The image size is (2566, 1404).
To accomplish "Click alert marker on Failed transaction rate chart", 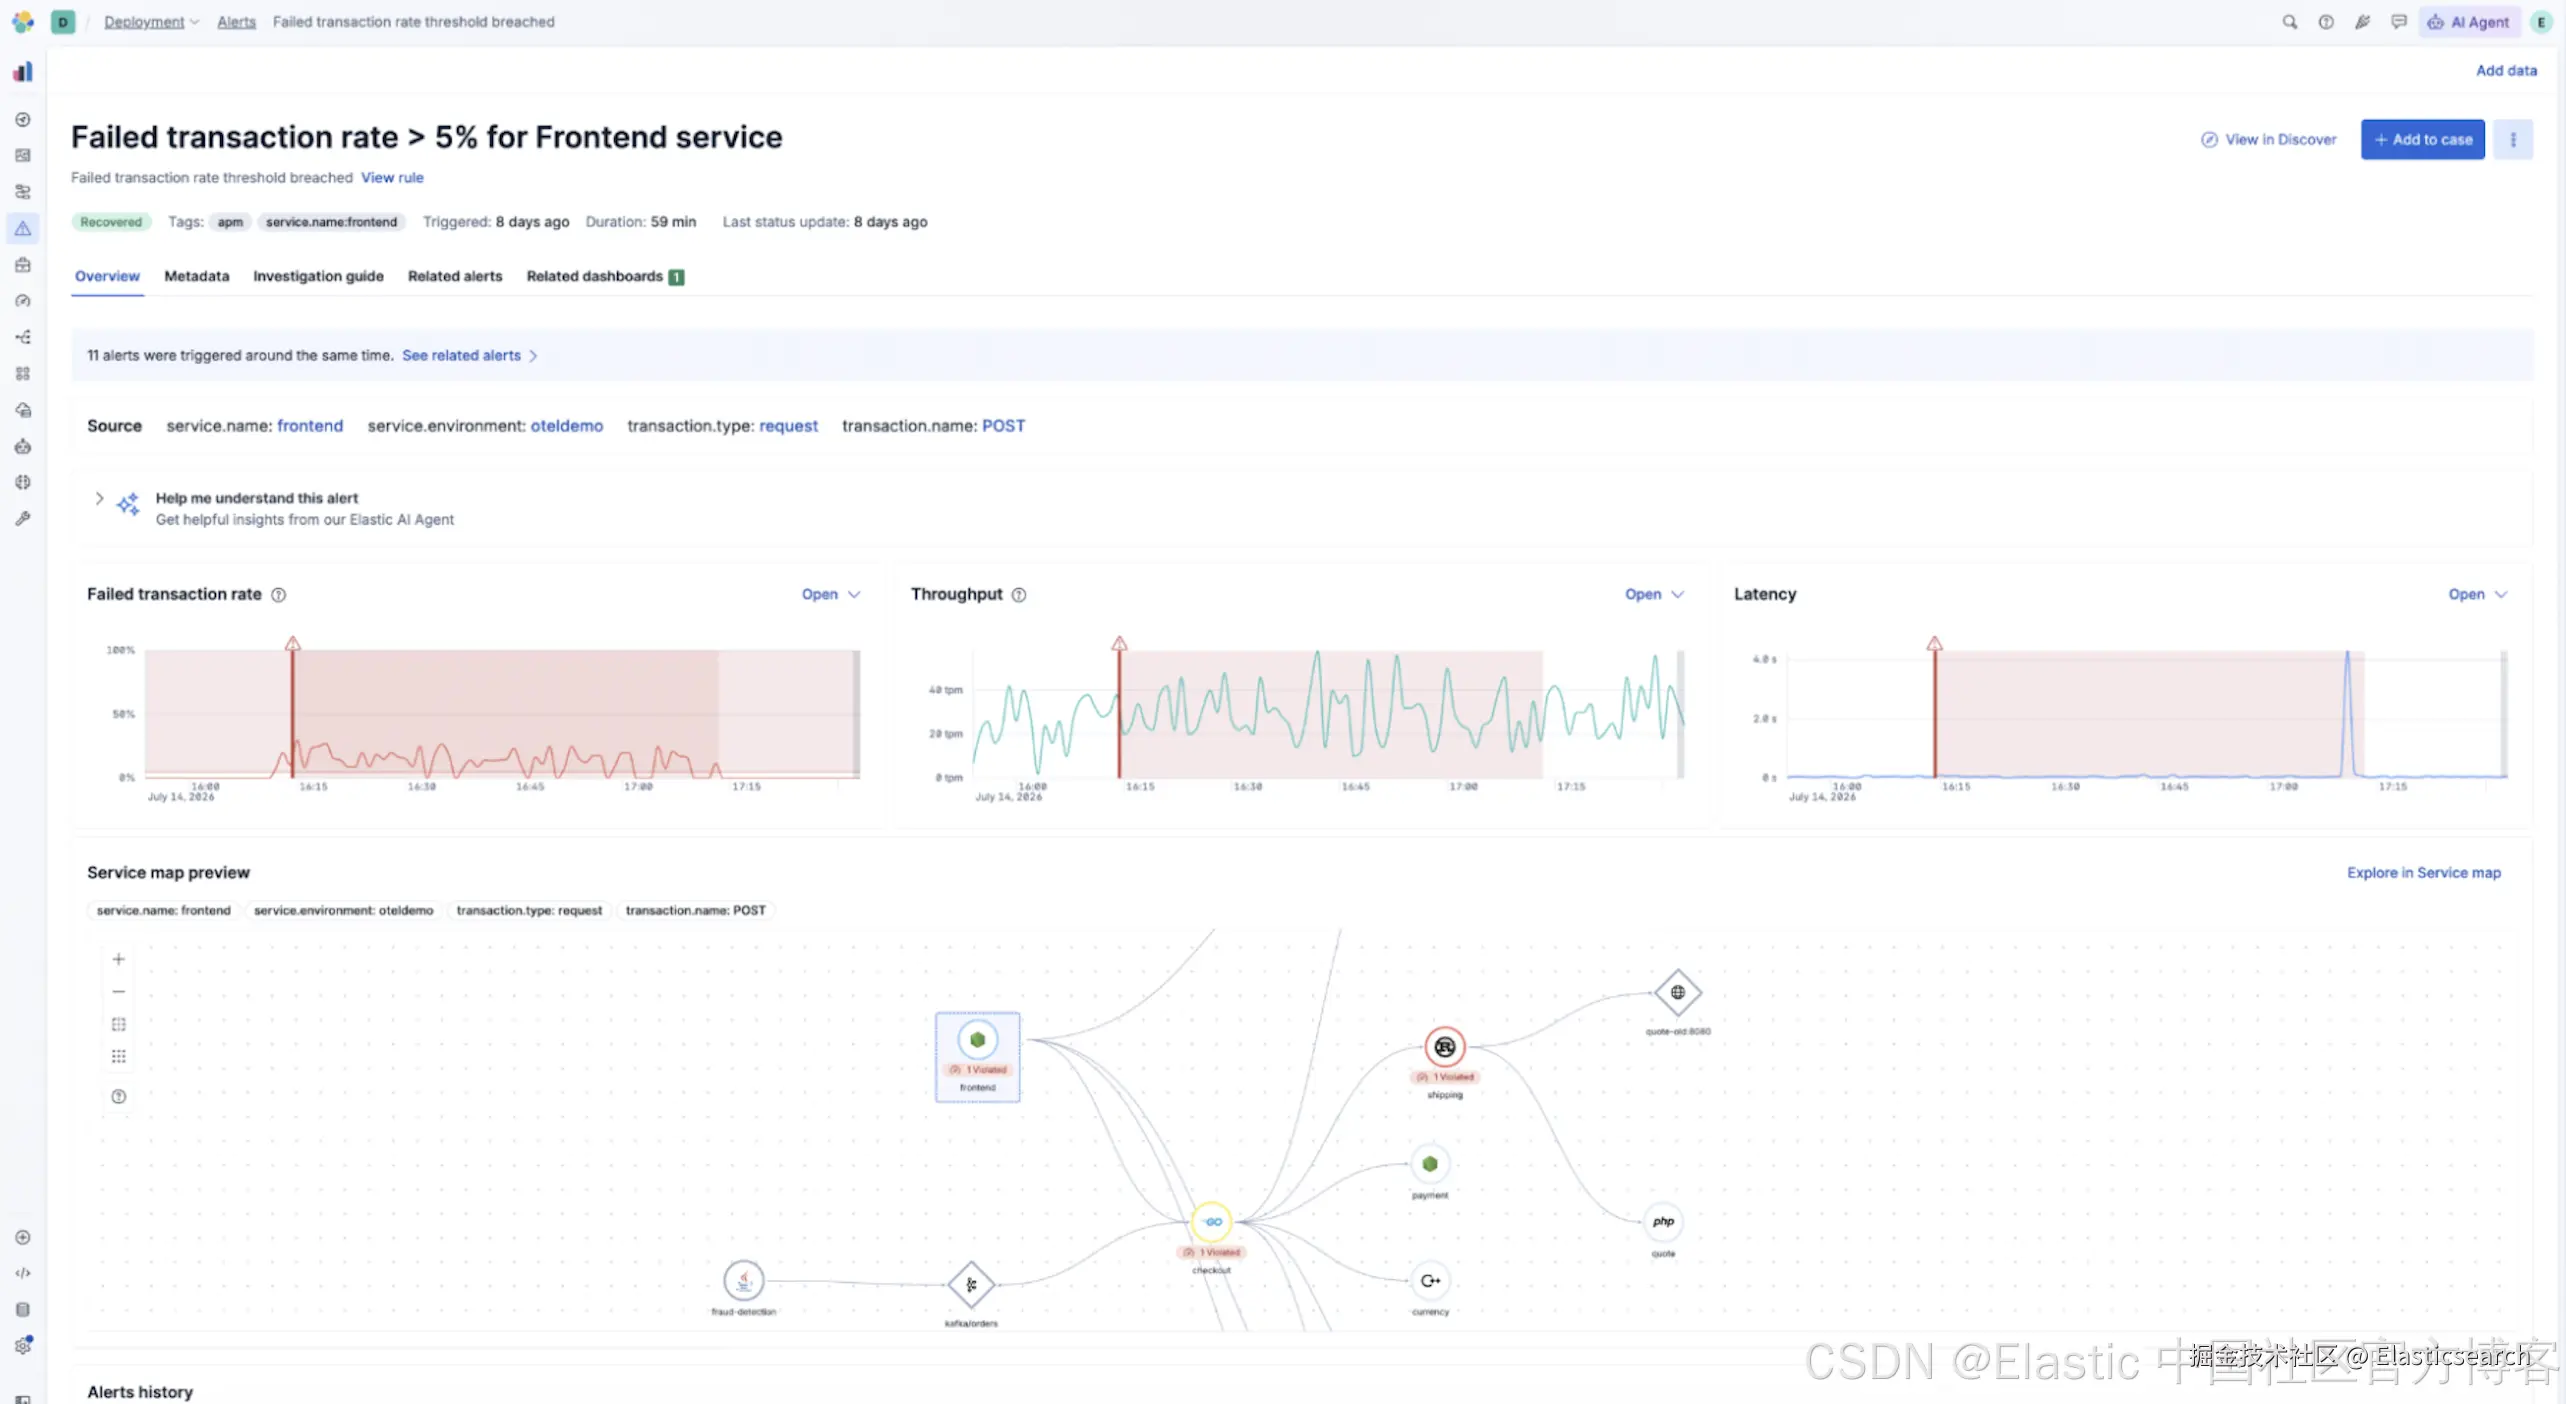I will (292, 643).
